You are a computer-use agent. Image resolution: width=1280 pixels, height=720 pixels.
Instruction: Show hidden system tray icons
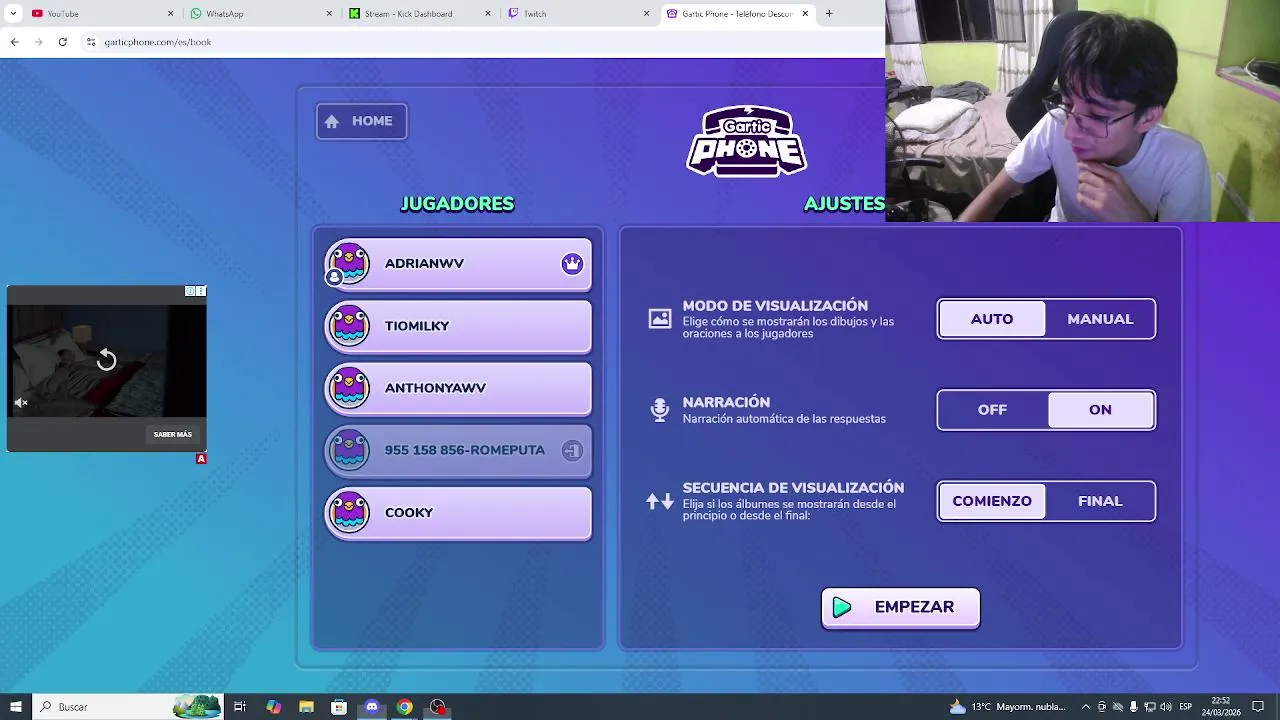tap(1086, 707)
